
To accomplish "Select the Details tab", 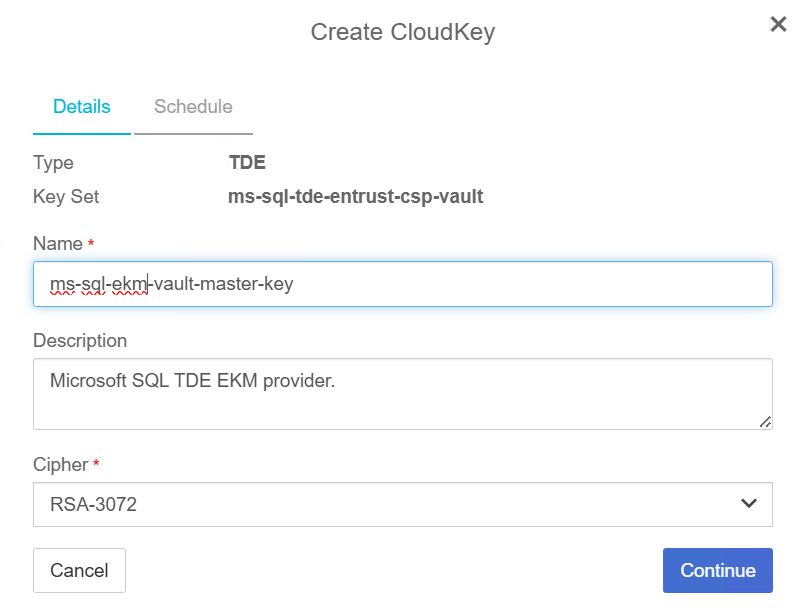I will pyautogui.click(x=81, y=107).
